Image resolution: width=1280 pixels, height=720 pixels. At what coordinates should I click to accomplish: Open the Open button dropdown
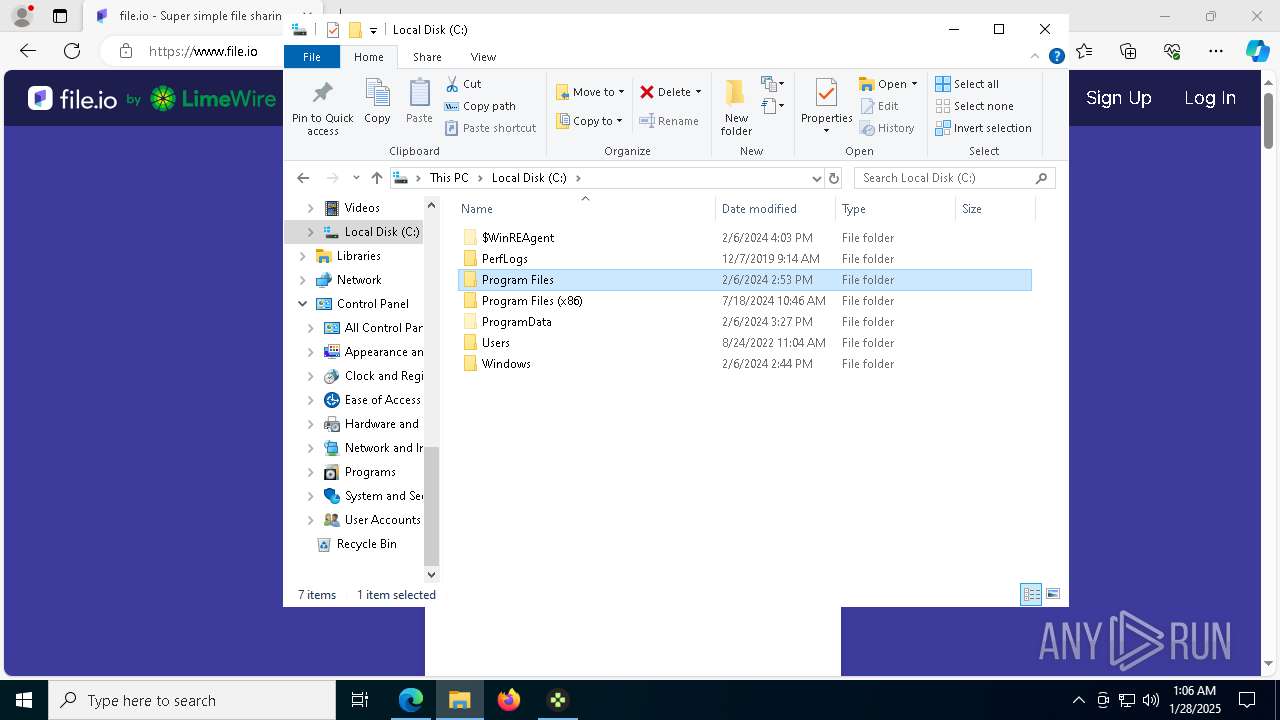pyautogui.click(x=914, y=84)
